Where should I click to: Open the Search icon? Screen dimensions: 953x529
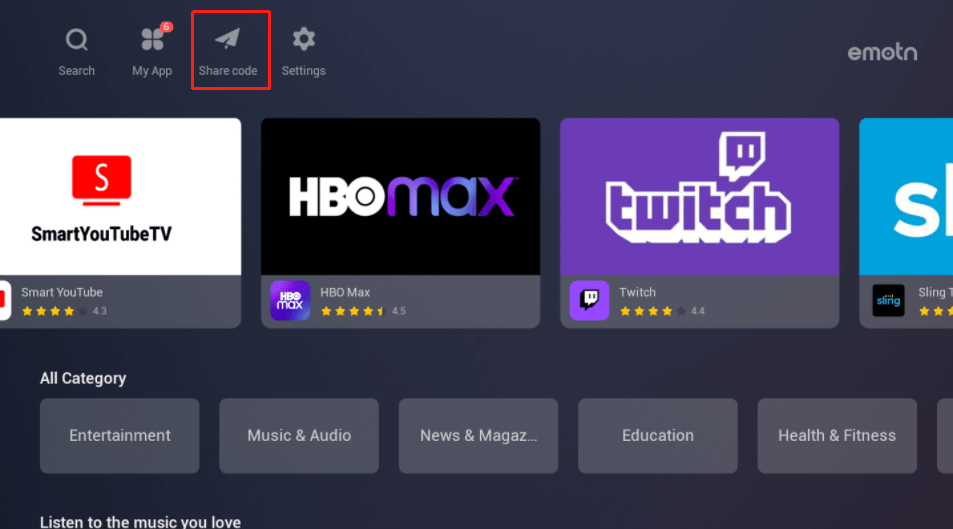coord(77,40)
